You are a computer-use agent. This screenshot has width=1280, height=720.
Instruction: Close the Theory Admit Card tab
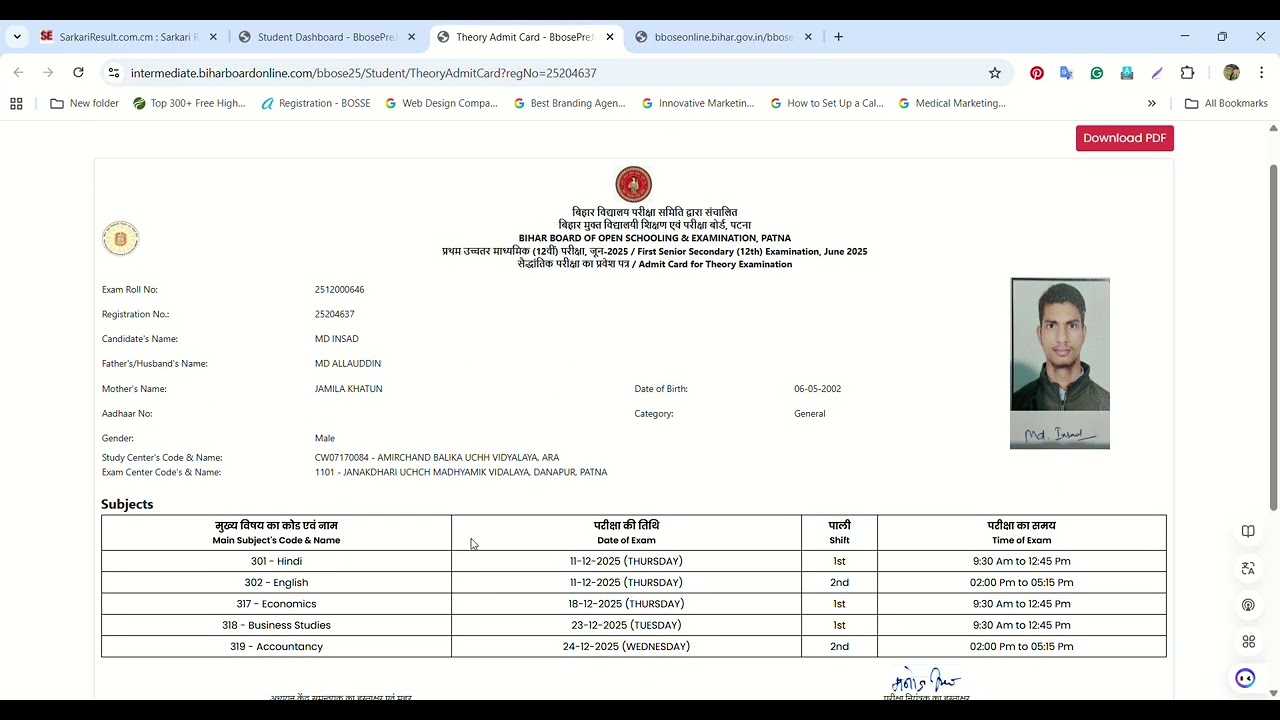pyautogui.click(x=610, y=37)
